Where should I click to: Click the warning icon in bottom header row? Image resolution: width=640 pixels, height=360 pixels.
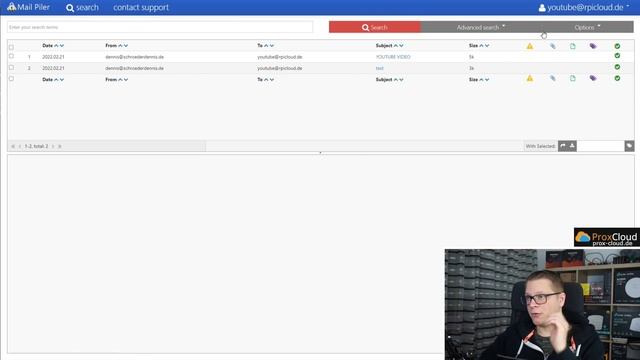[530, 78]
